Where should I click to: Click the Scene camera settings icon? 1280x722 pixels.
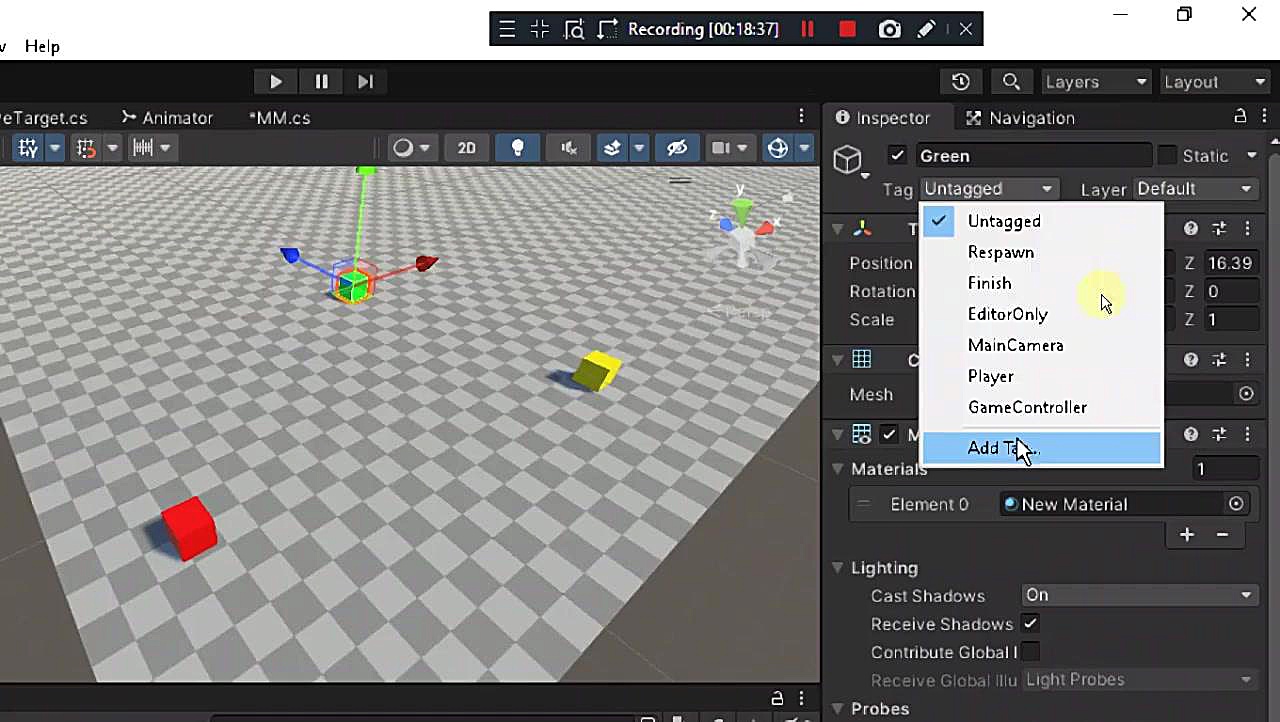[721, 148]
